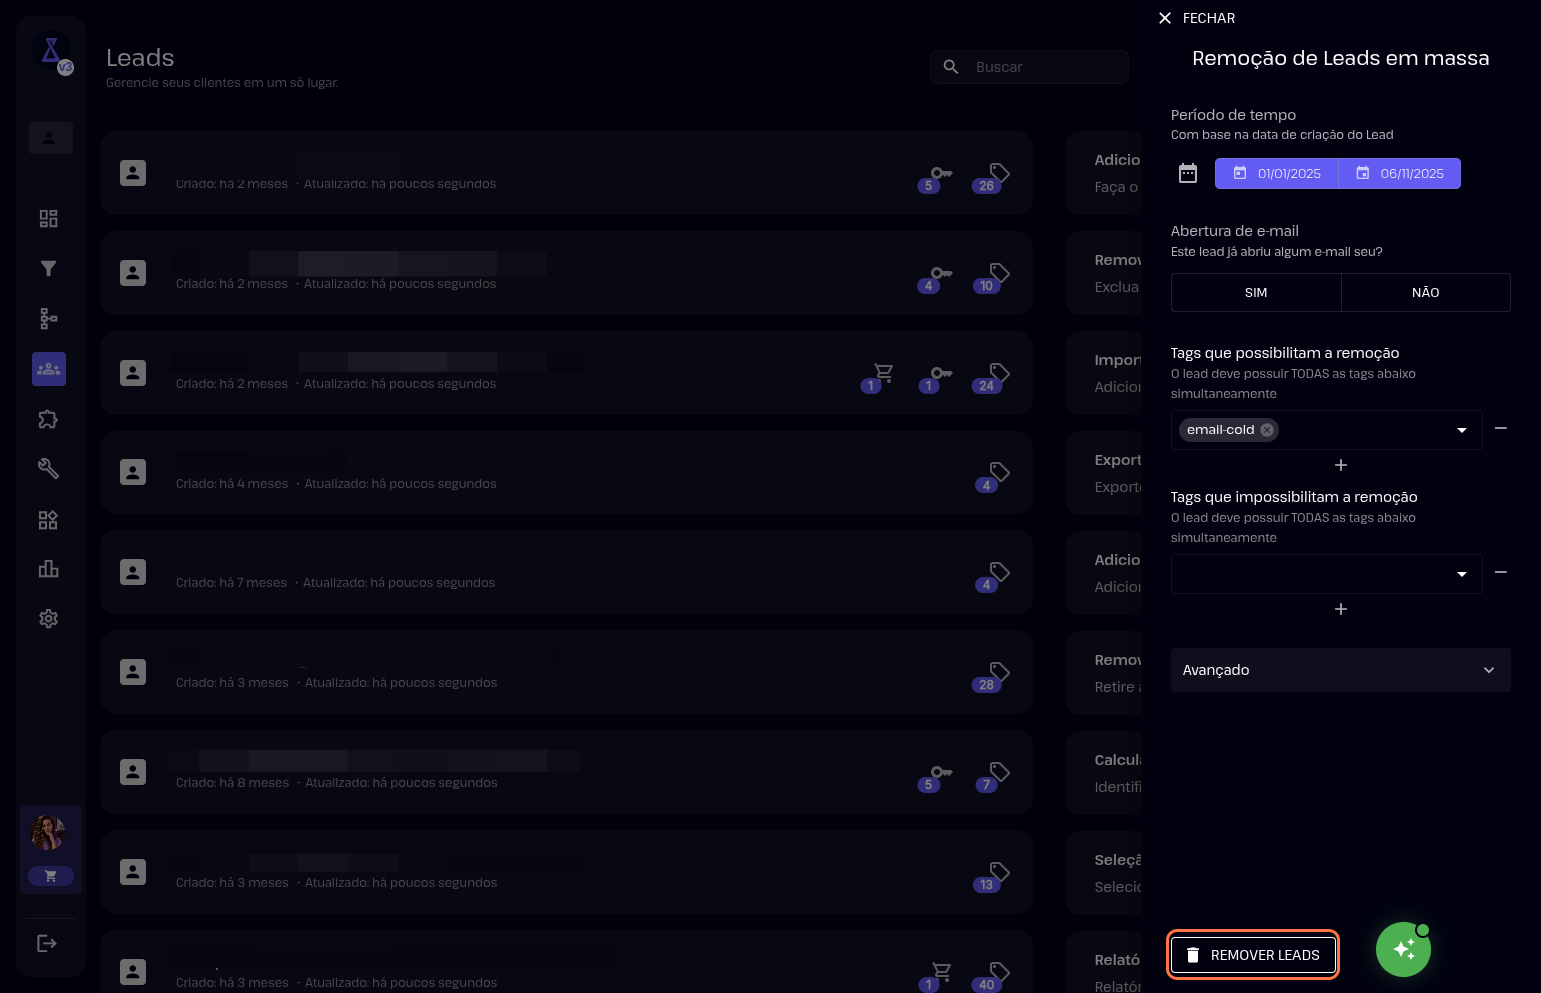
Task: Open the funnel icon in the sidebar
Action: 48,268
